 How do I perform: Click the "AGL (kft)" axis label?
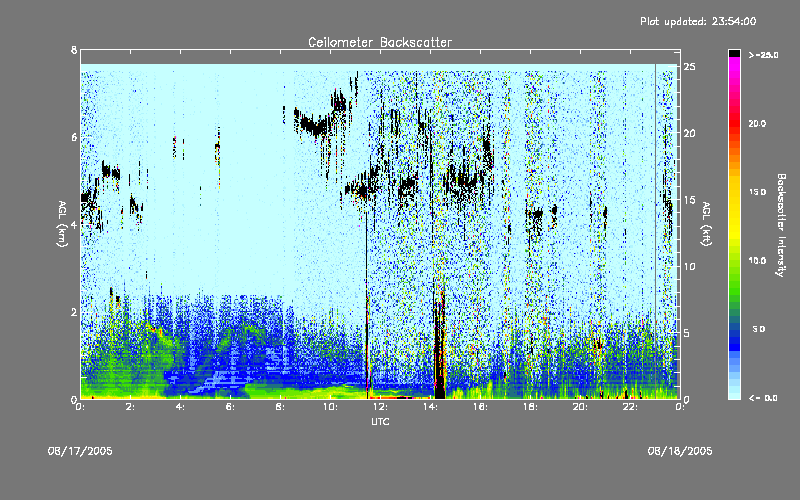[706, 224]
